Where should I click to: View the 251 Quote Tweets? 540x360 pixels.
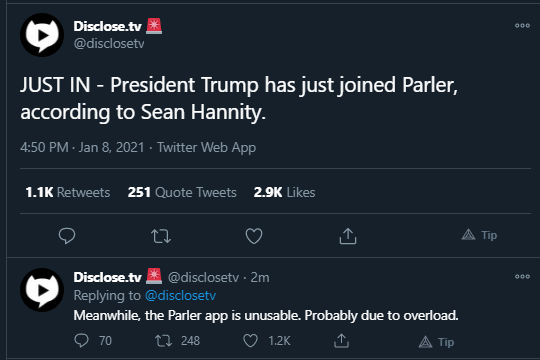pos(182,192)
